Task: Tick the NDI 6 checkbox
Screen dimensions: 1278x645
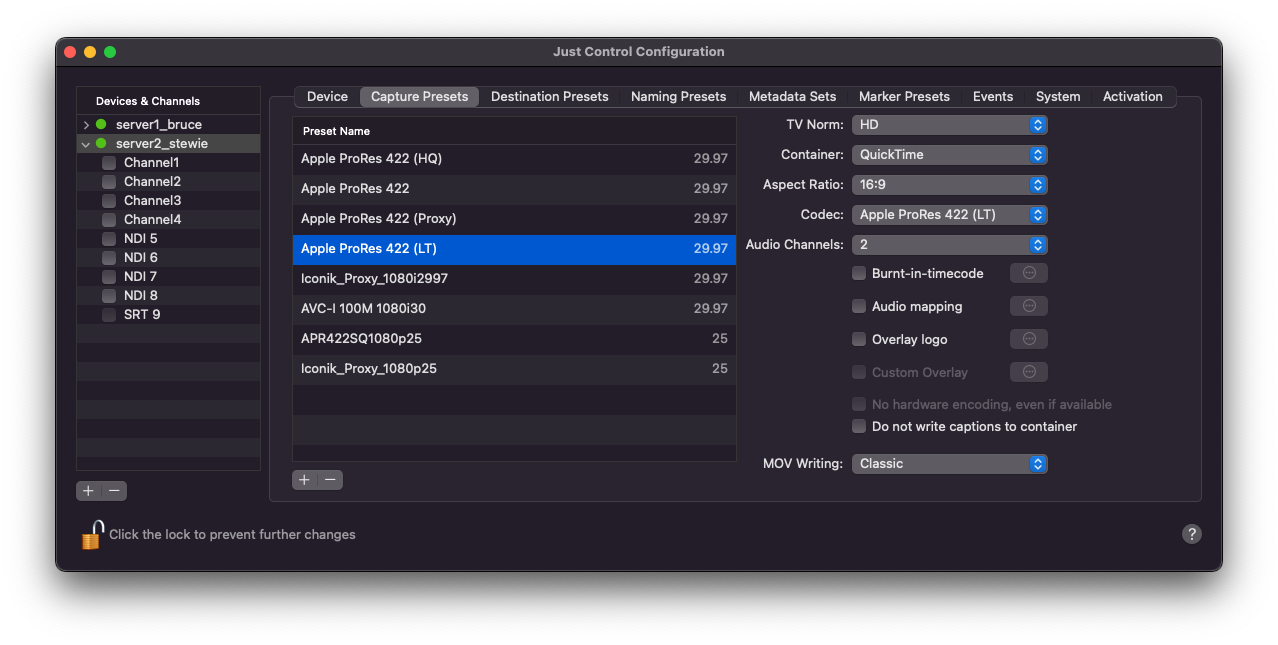Action: (x=109, y=258)
